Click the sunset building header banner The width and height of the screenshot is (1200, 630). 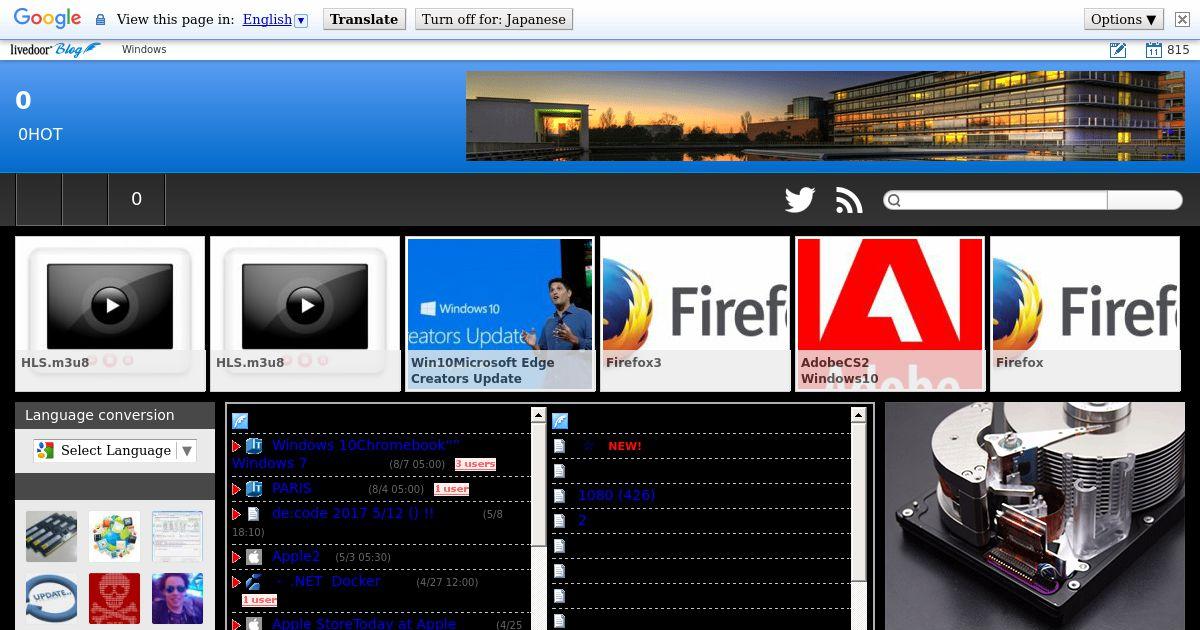point(825,116)
